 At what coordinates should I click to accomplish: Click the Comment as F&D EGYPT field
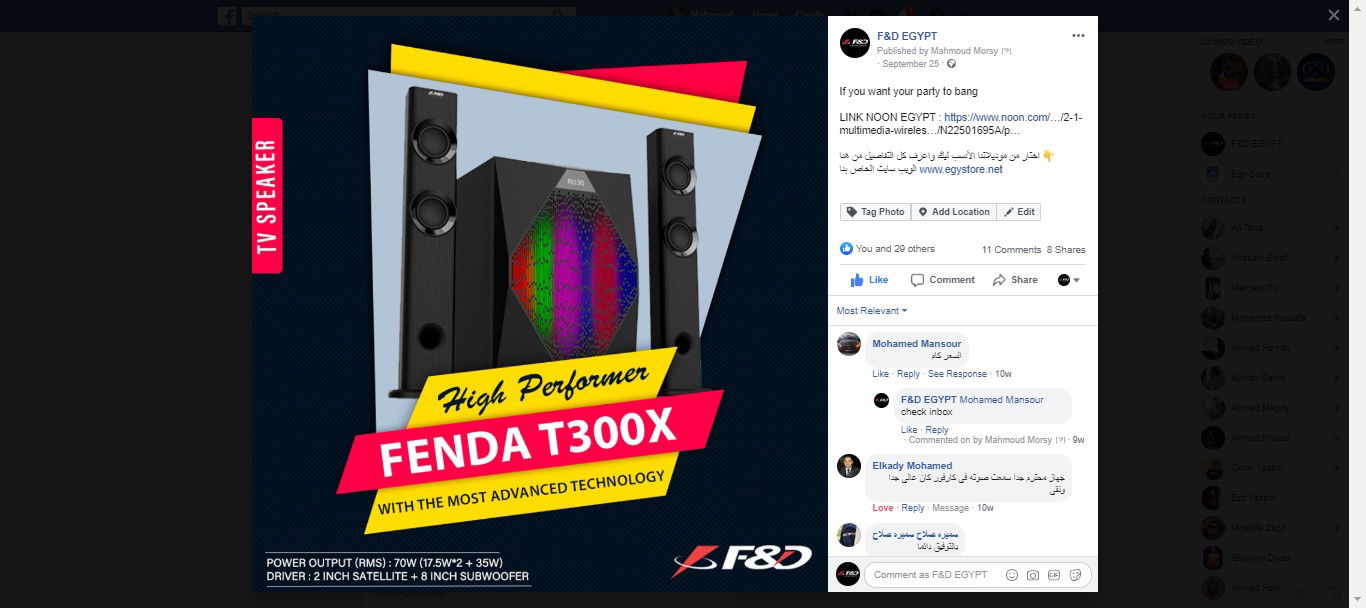click(933, 575)
